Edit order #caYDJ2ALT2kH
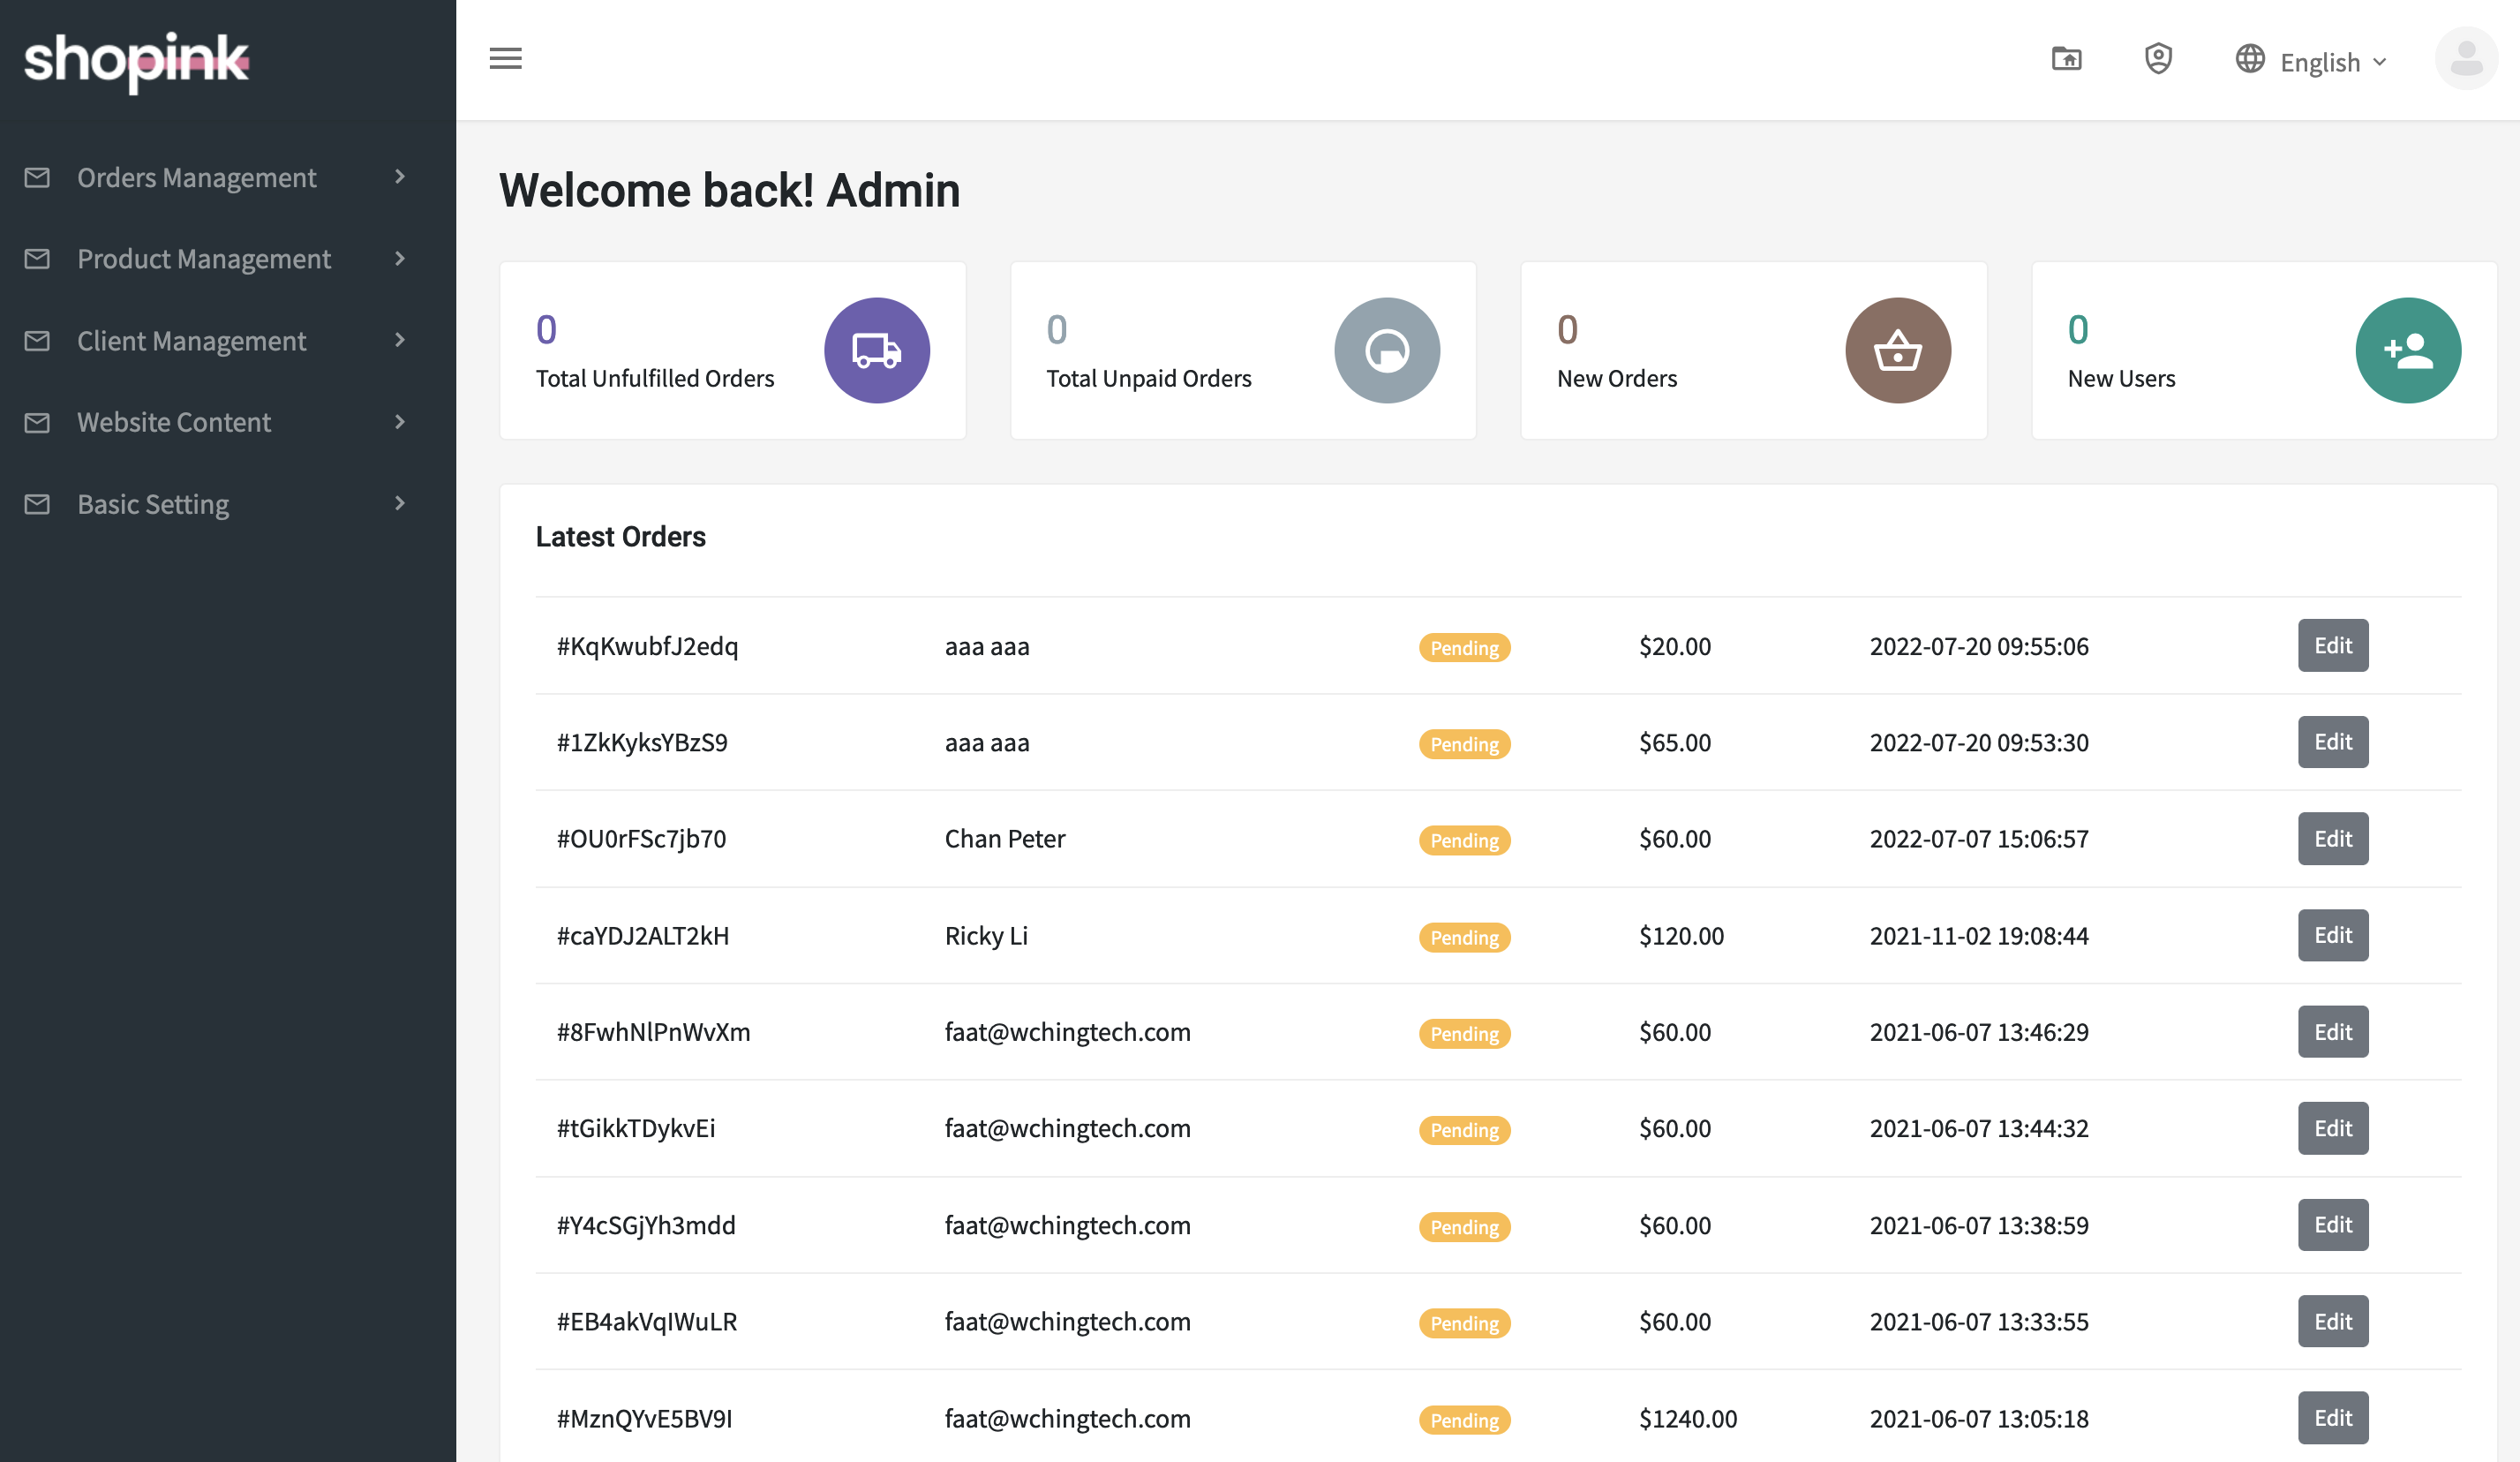Viewport: 2520px width, 1462px height. (x=2332, y=936)
